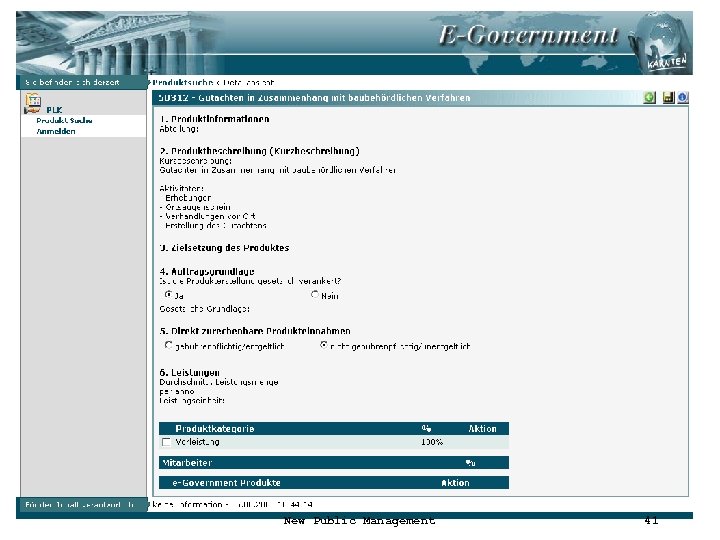The width and height of the screenshot is (720, 540).
Task: Click the 'Vorleistung' row label
Action: [x=197, y=442]
